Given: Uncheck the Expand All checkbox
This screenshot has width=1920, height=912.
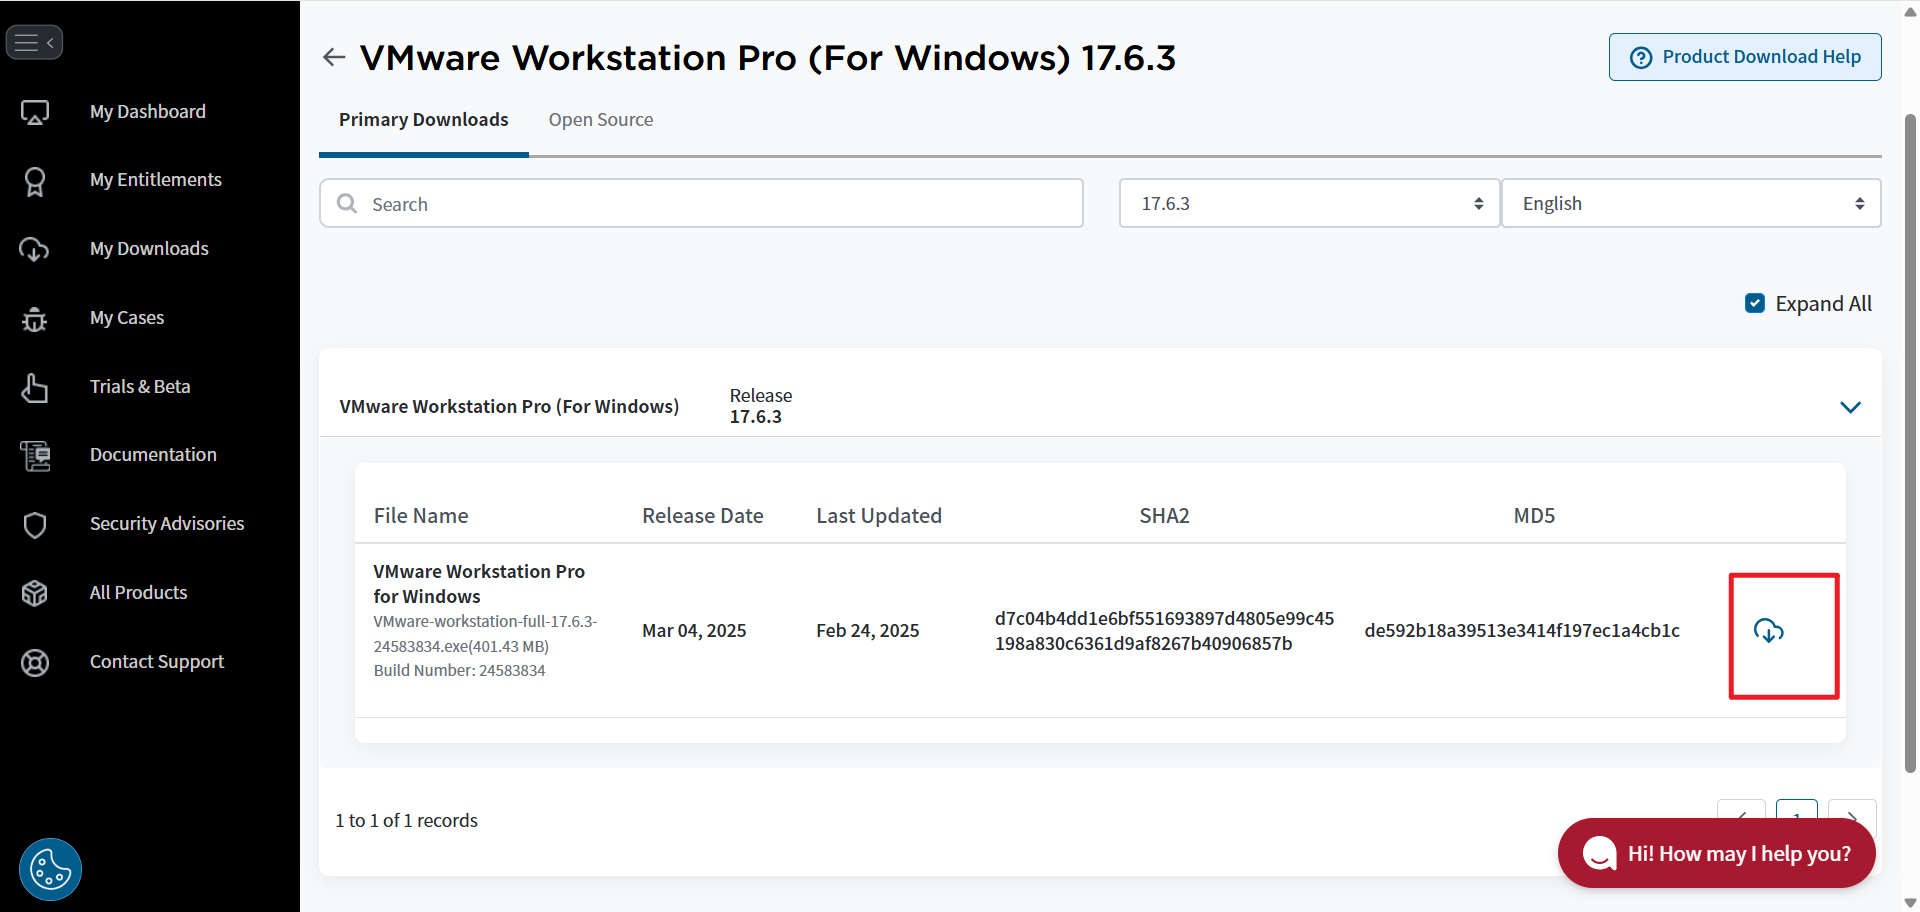Looking at the screenshot, I should click(1755, 303).
